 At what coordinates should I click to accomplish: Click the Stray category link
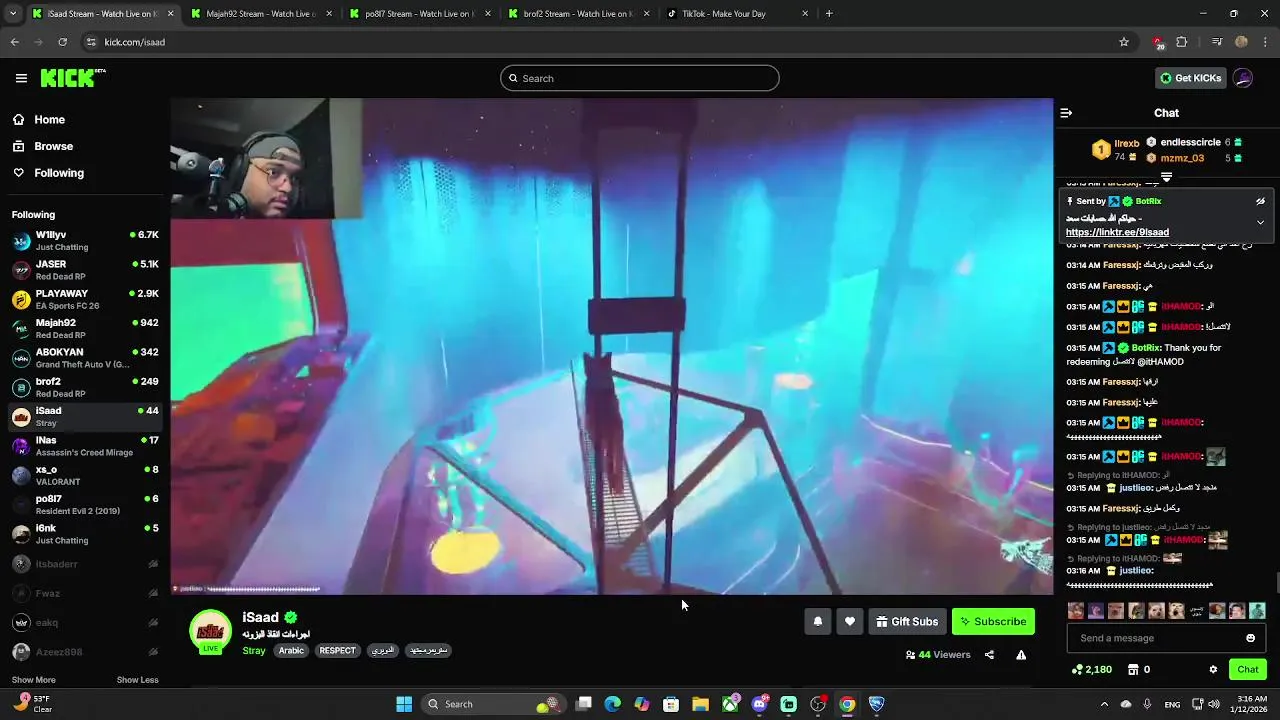pos(254,650)
